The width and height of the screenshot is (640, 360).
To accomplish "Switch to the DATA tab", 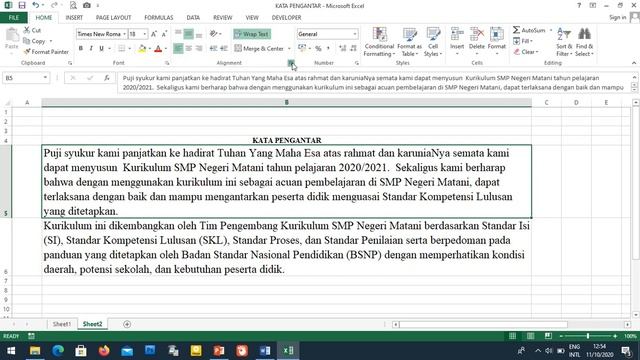I will point(193,18).
